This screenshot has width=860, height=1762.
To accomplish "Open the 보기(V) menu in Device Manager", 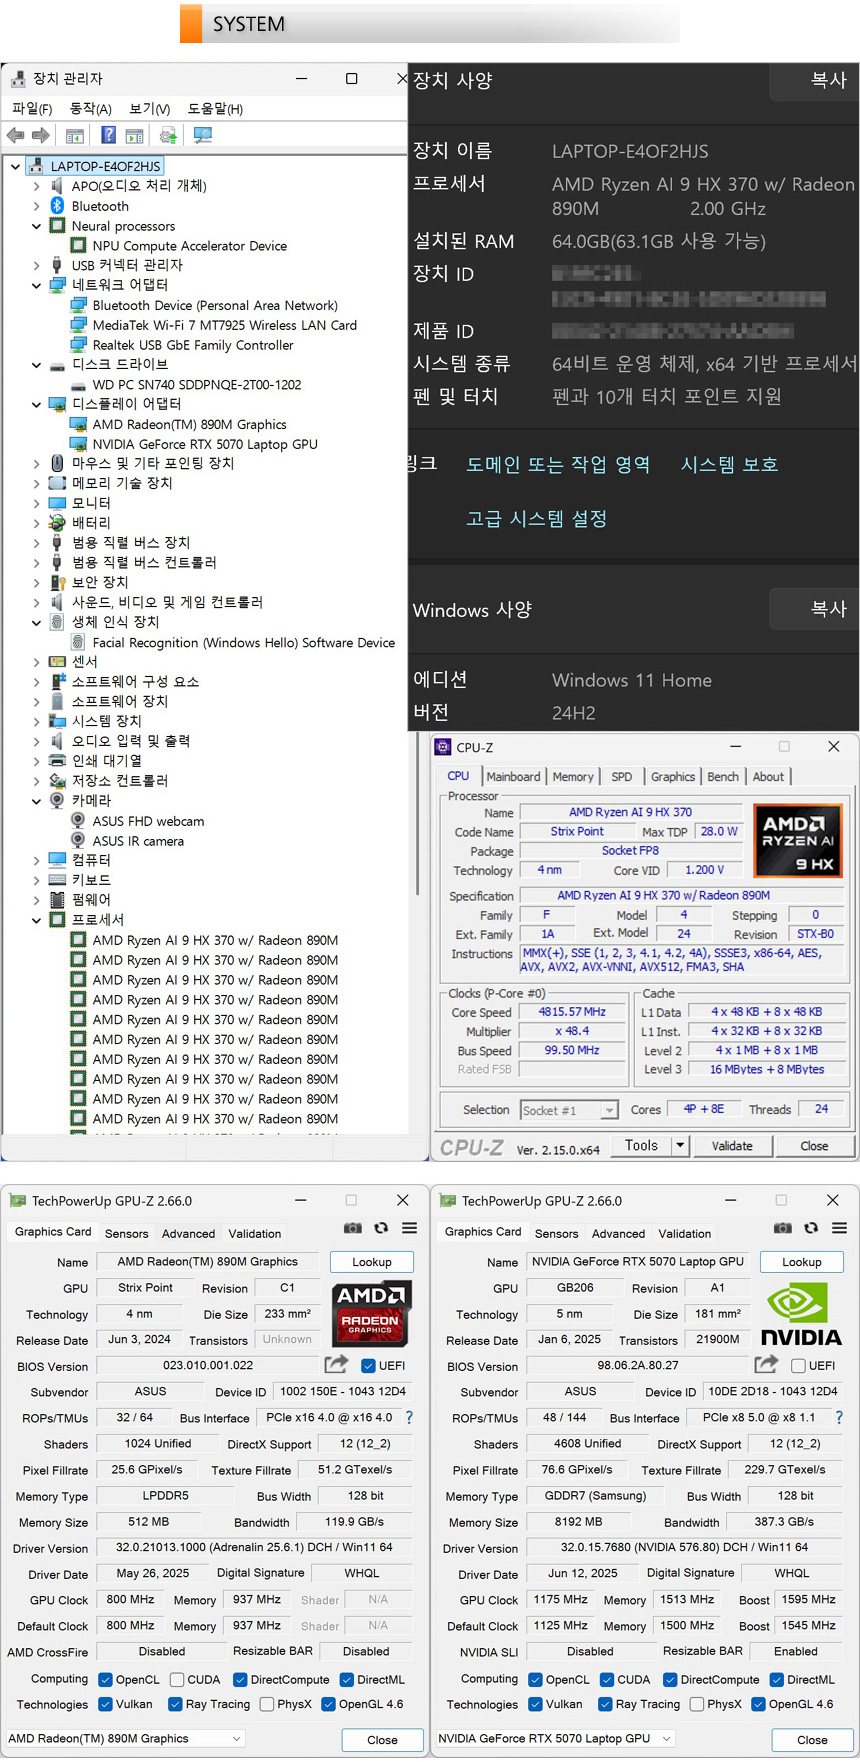I will pos(150,108).
